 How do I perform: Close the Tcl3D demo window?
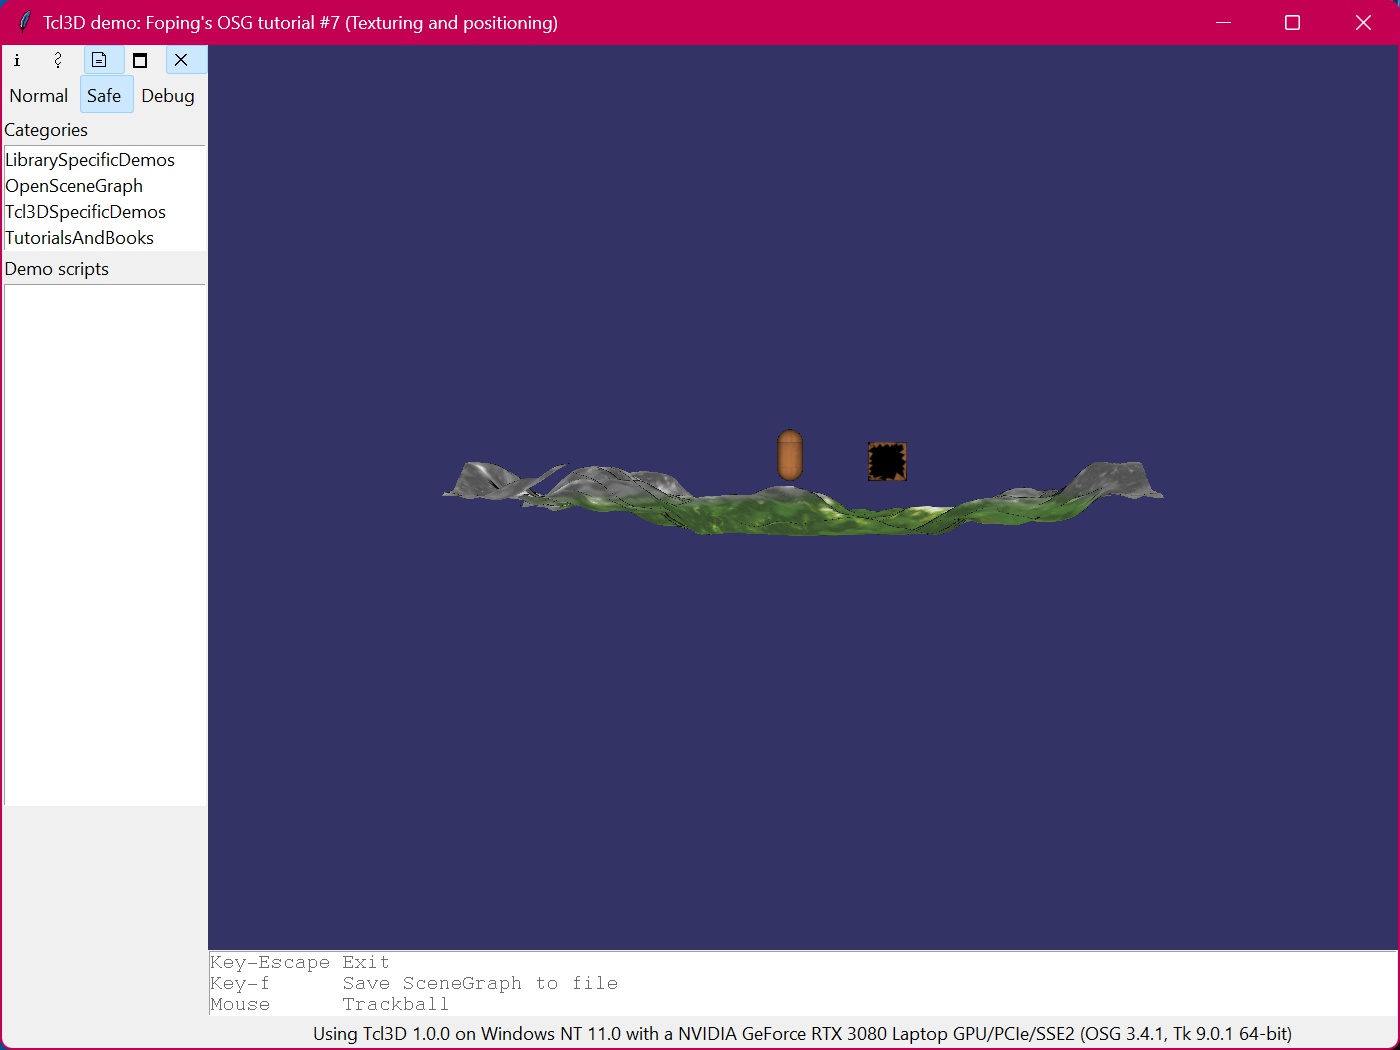pos(1363,22)
